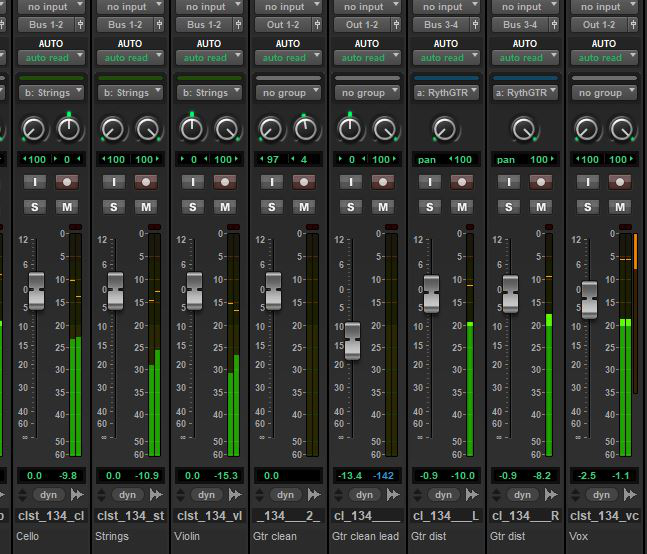Enable input monitoring on Vox track
Screen dimensions: 647x554
tap(588, 182)
